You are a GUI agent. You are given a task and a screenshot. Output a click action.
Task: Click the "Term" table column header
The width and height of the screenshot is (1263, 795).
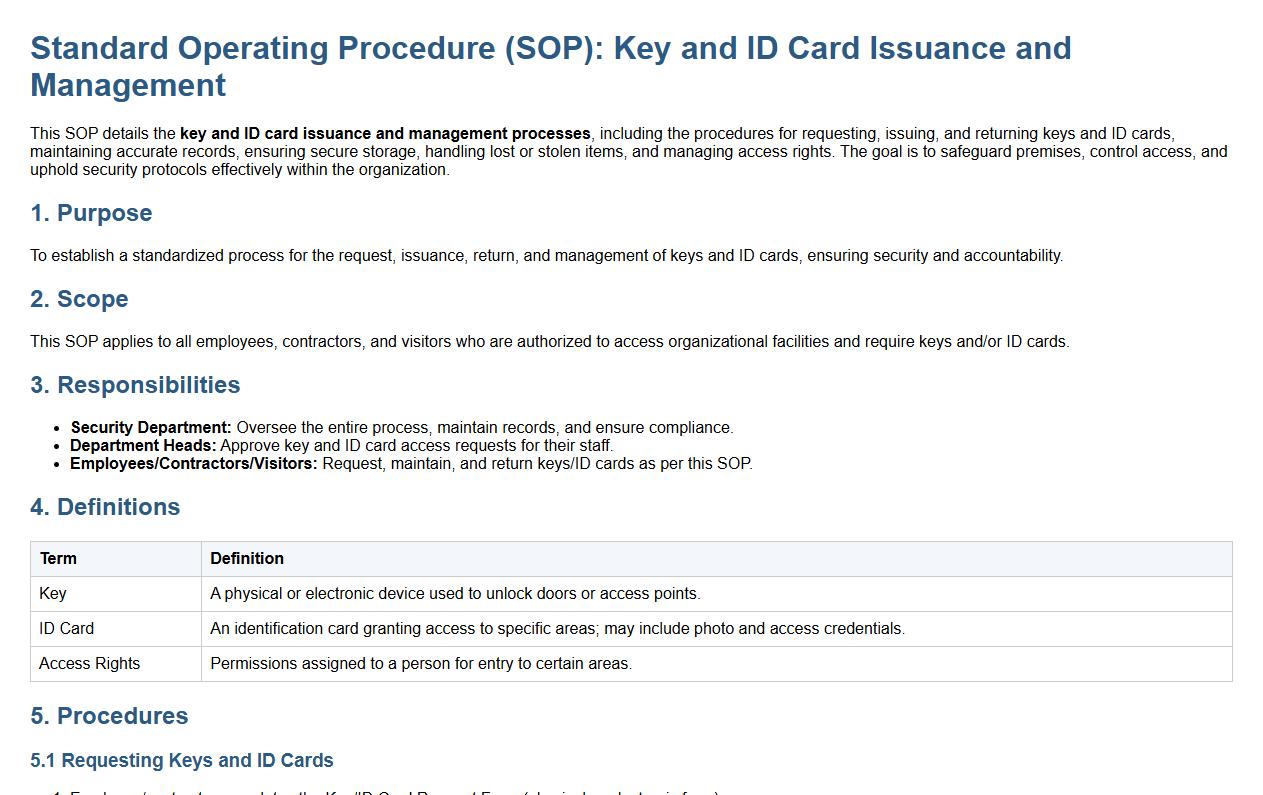(x=58, y=559)
